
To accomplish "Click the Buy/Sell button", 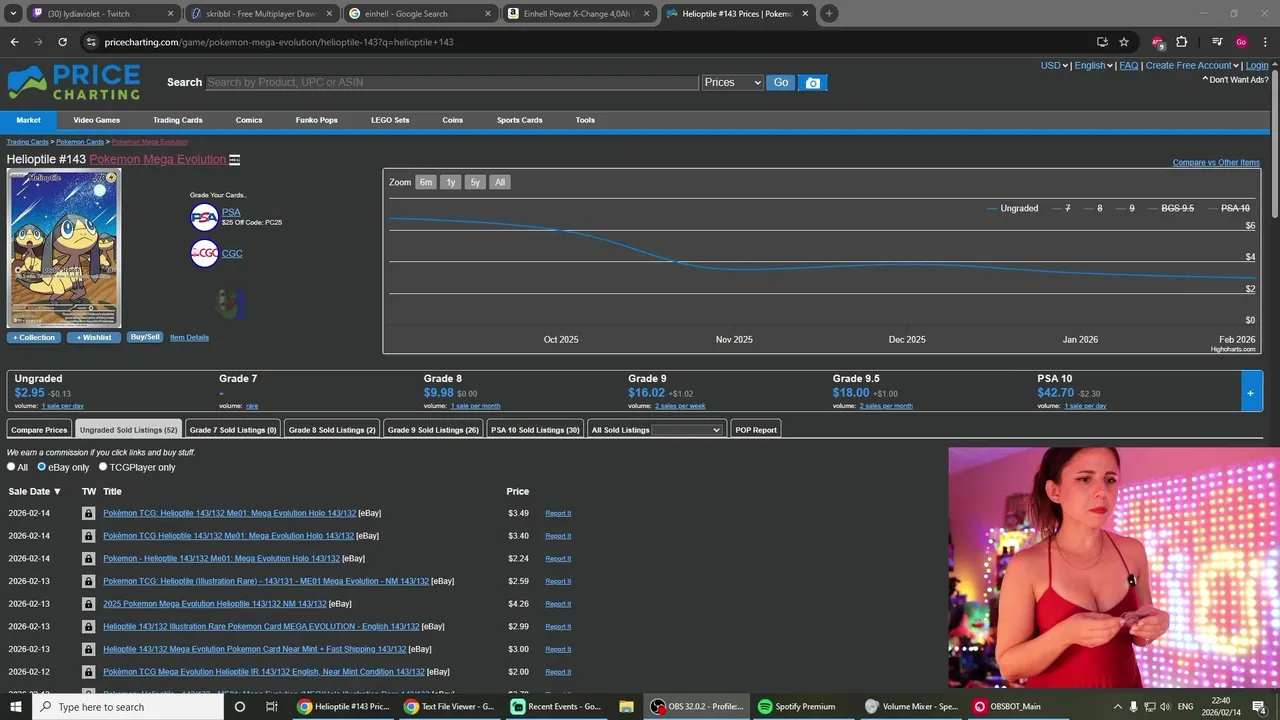I will coord(145,337).
